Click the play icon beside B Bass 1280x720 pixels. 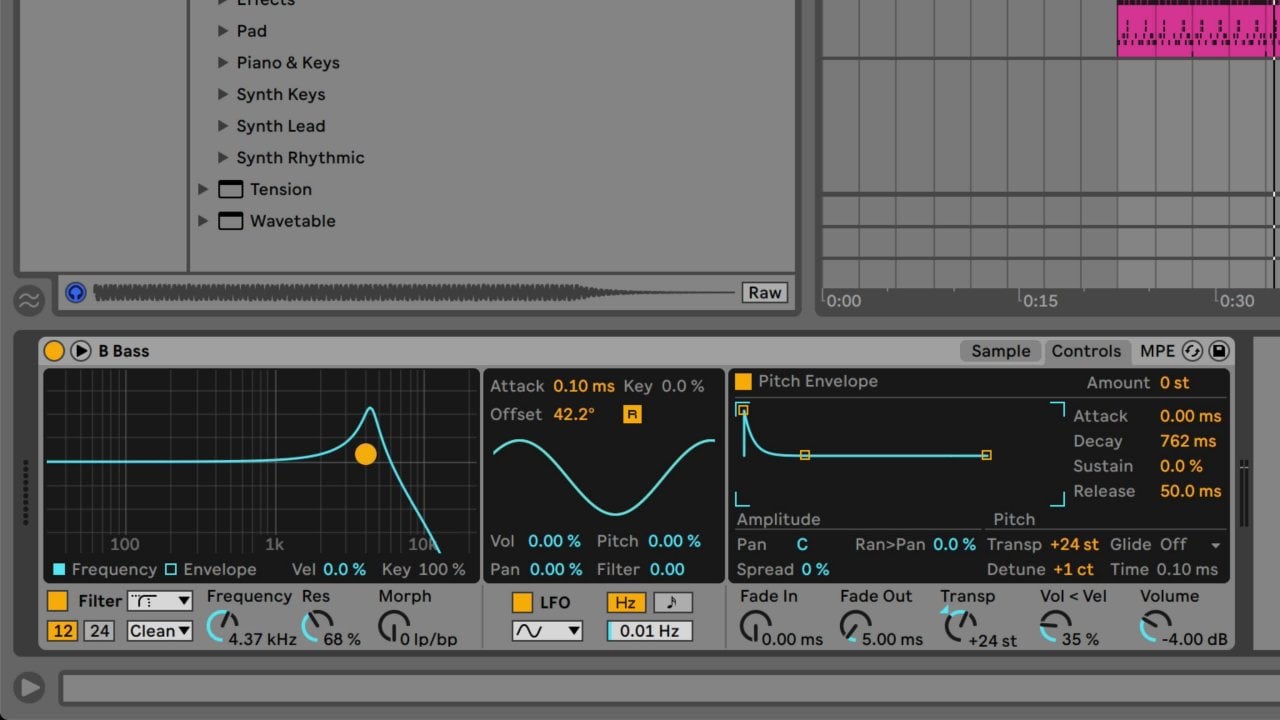tap(81, 351)
